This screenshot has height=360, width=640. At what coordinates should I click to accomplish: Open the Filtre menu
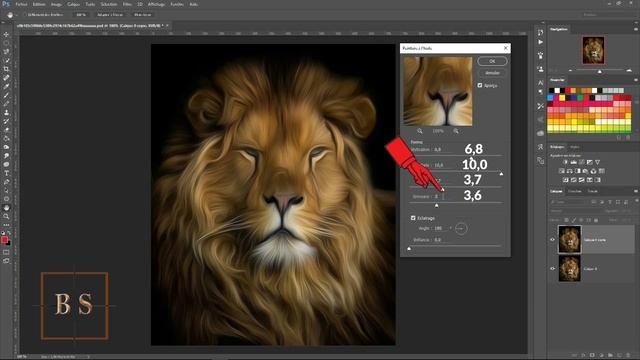(x=127, y=4)
